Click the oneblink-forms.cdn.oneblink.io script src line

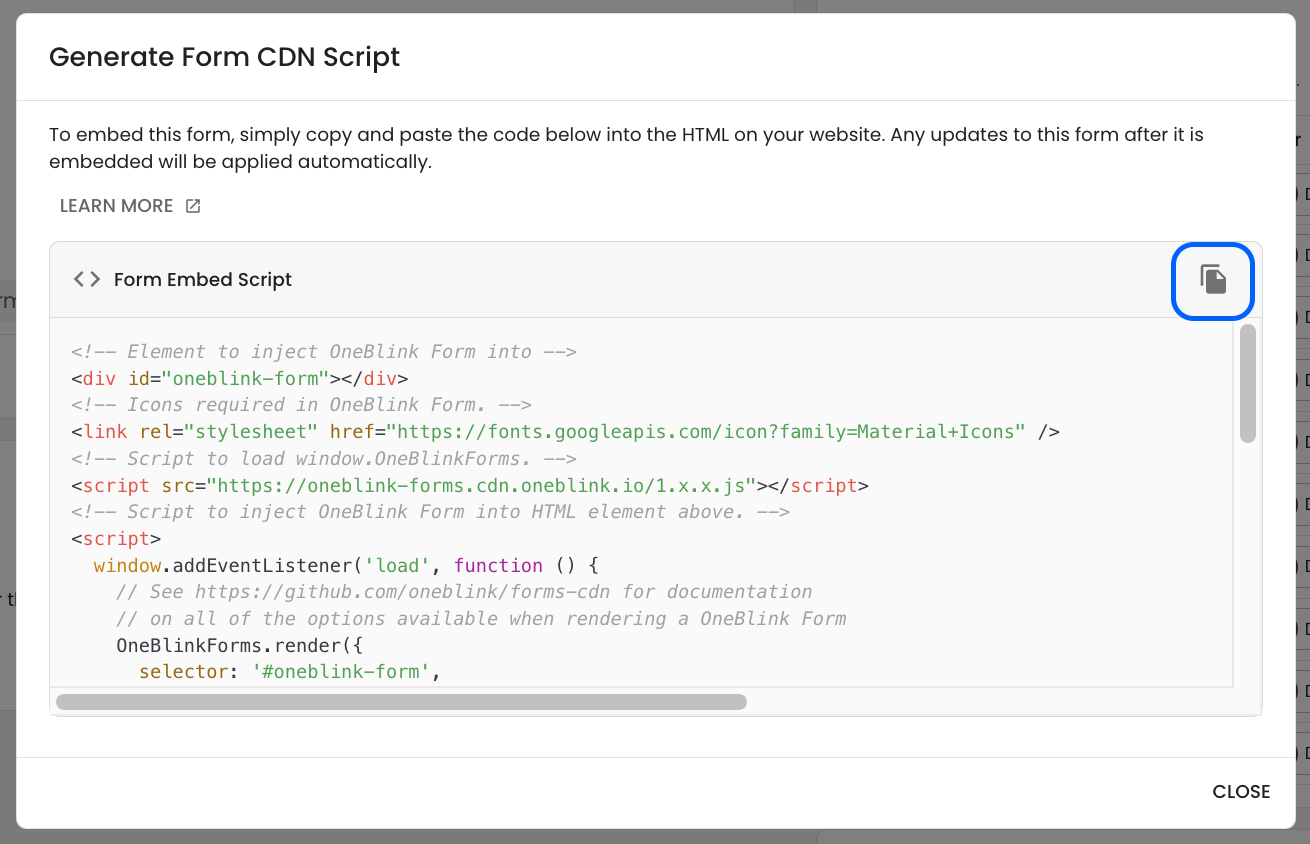pos(470,486)
